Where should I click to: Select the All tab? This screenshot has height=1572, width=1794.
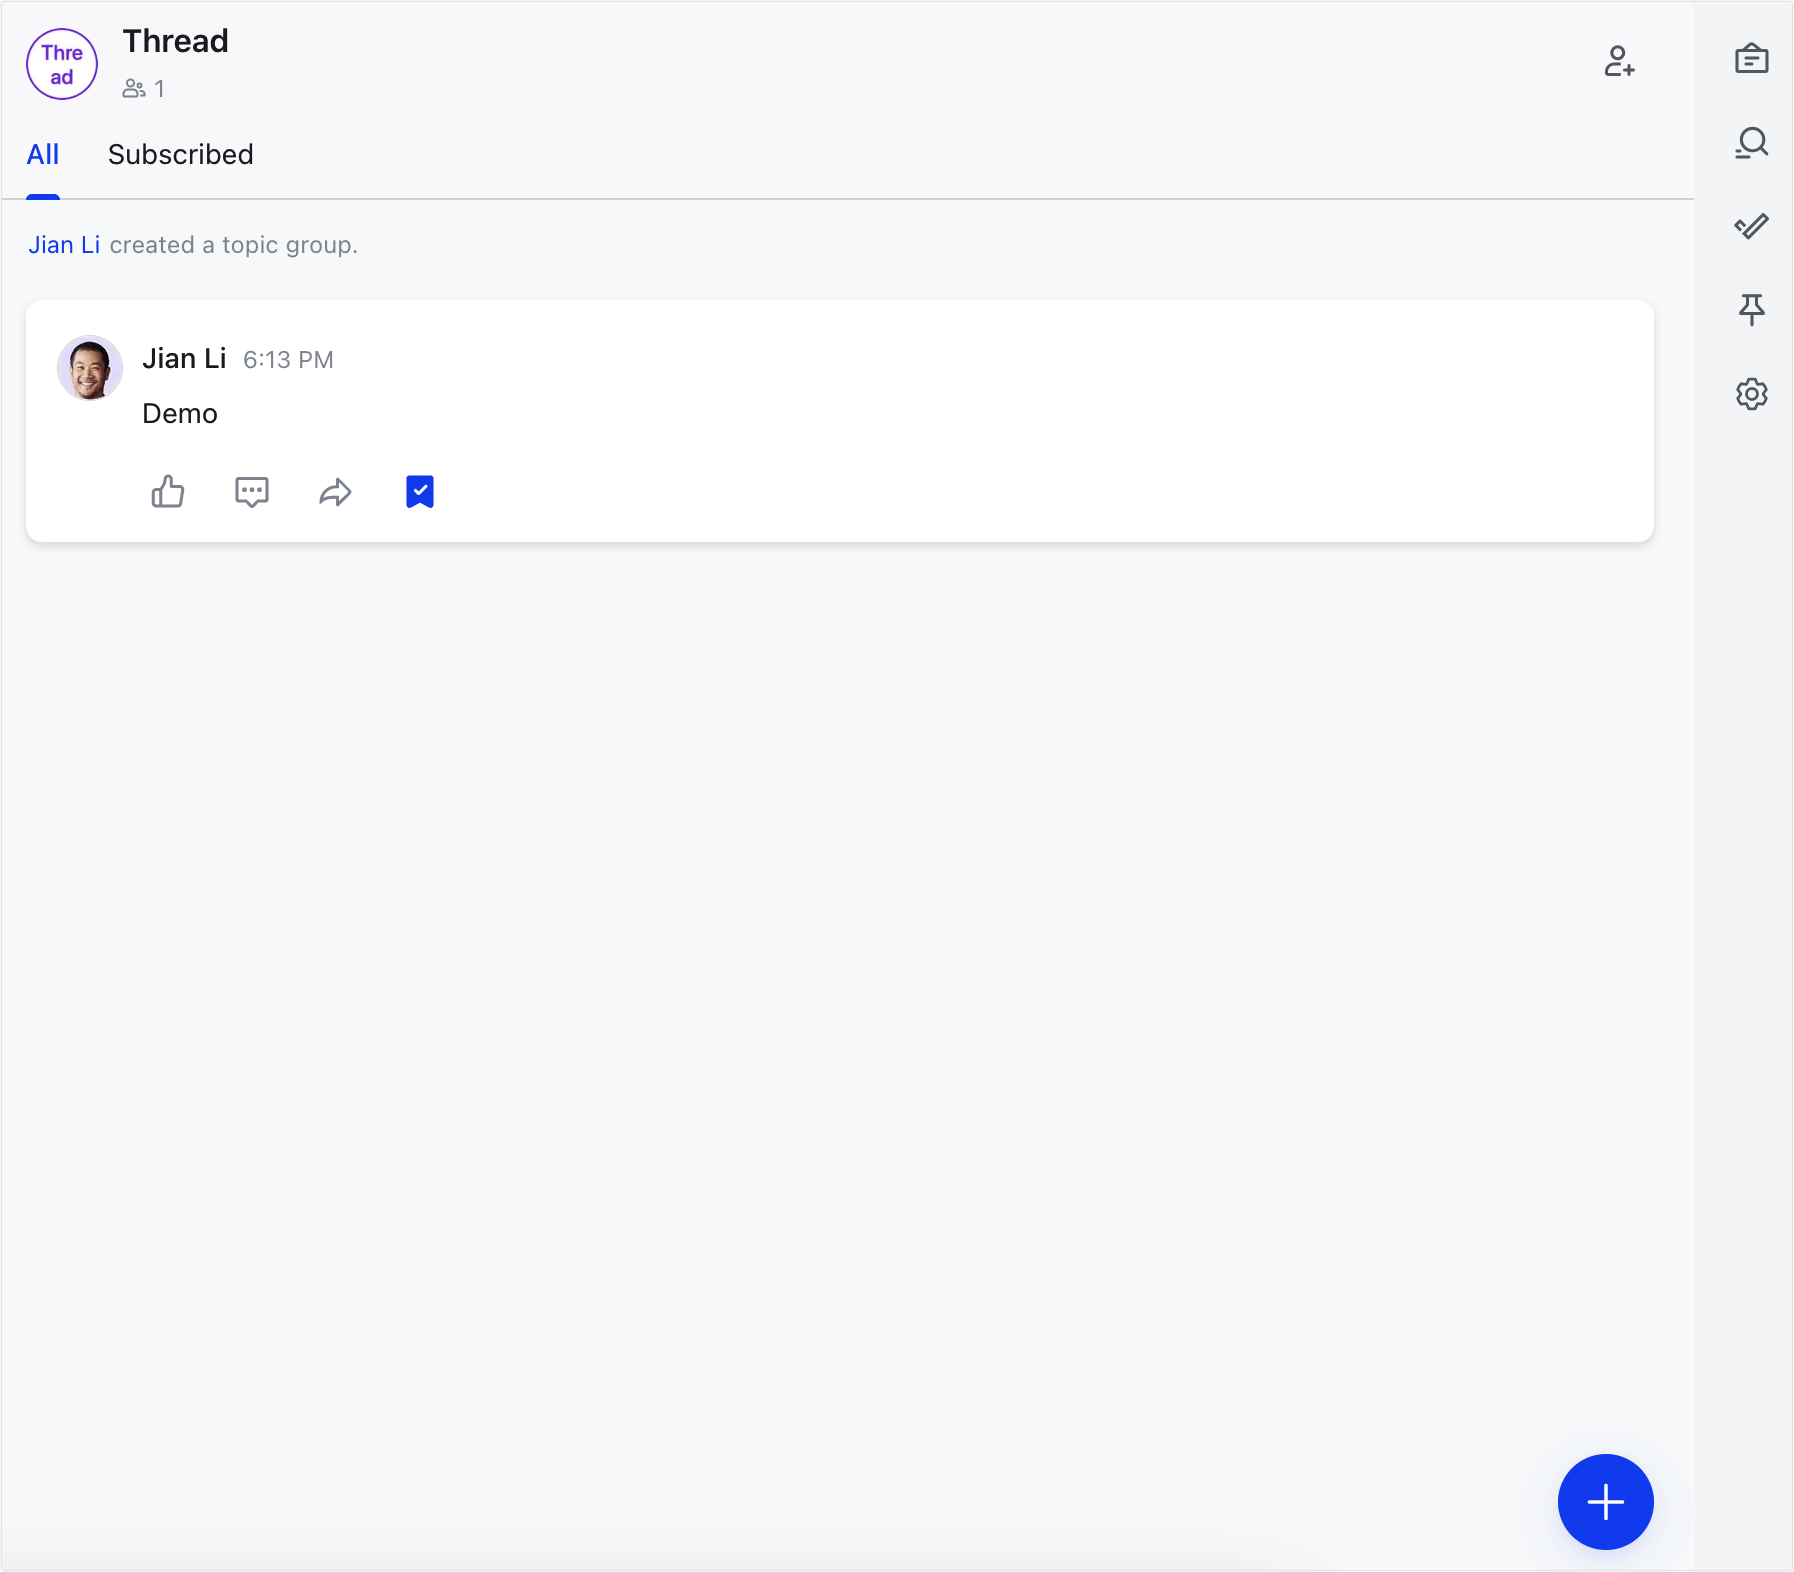(x=43, y=155)
